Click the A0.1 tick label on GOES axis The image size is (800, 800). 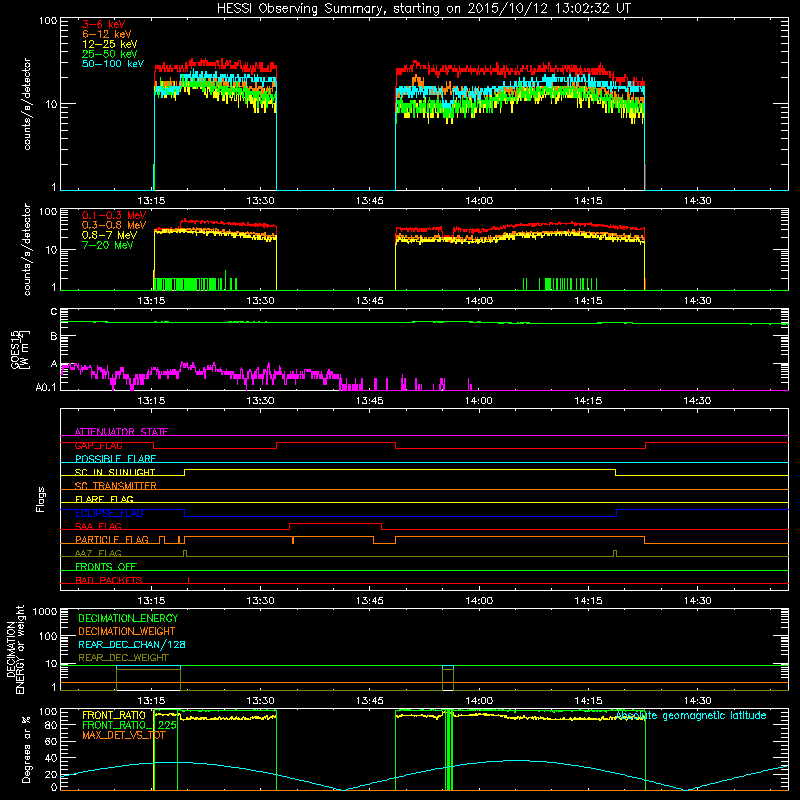(x=46, y=388)
